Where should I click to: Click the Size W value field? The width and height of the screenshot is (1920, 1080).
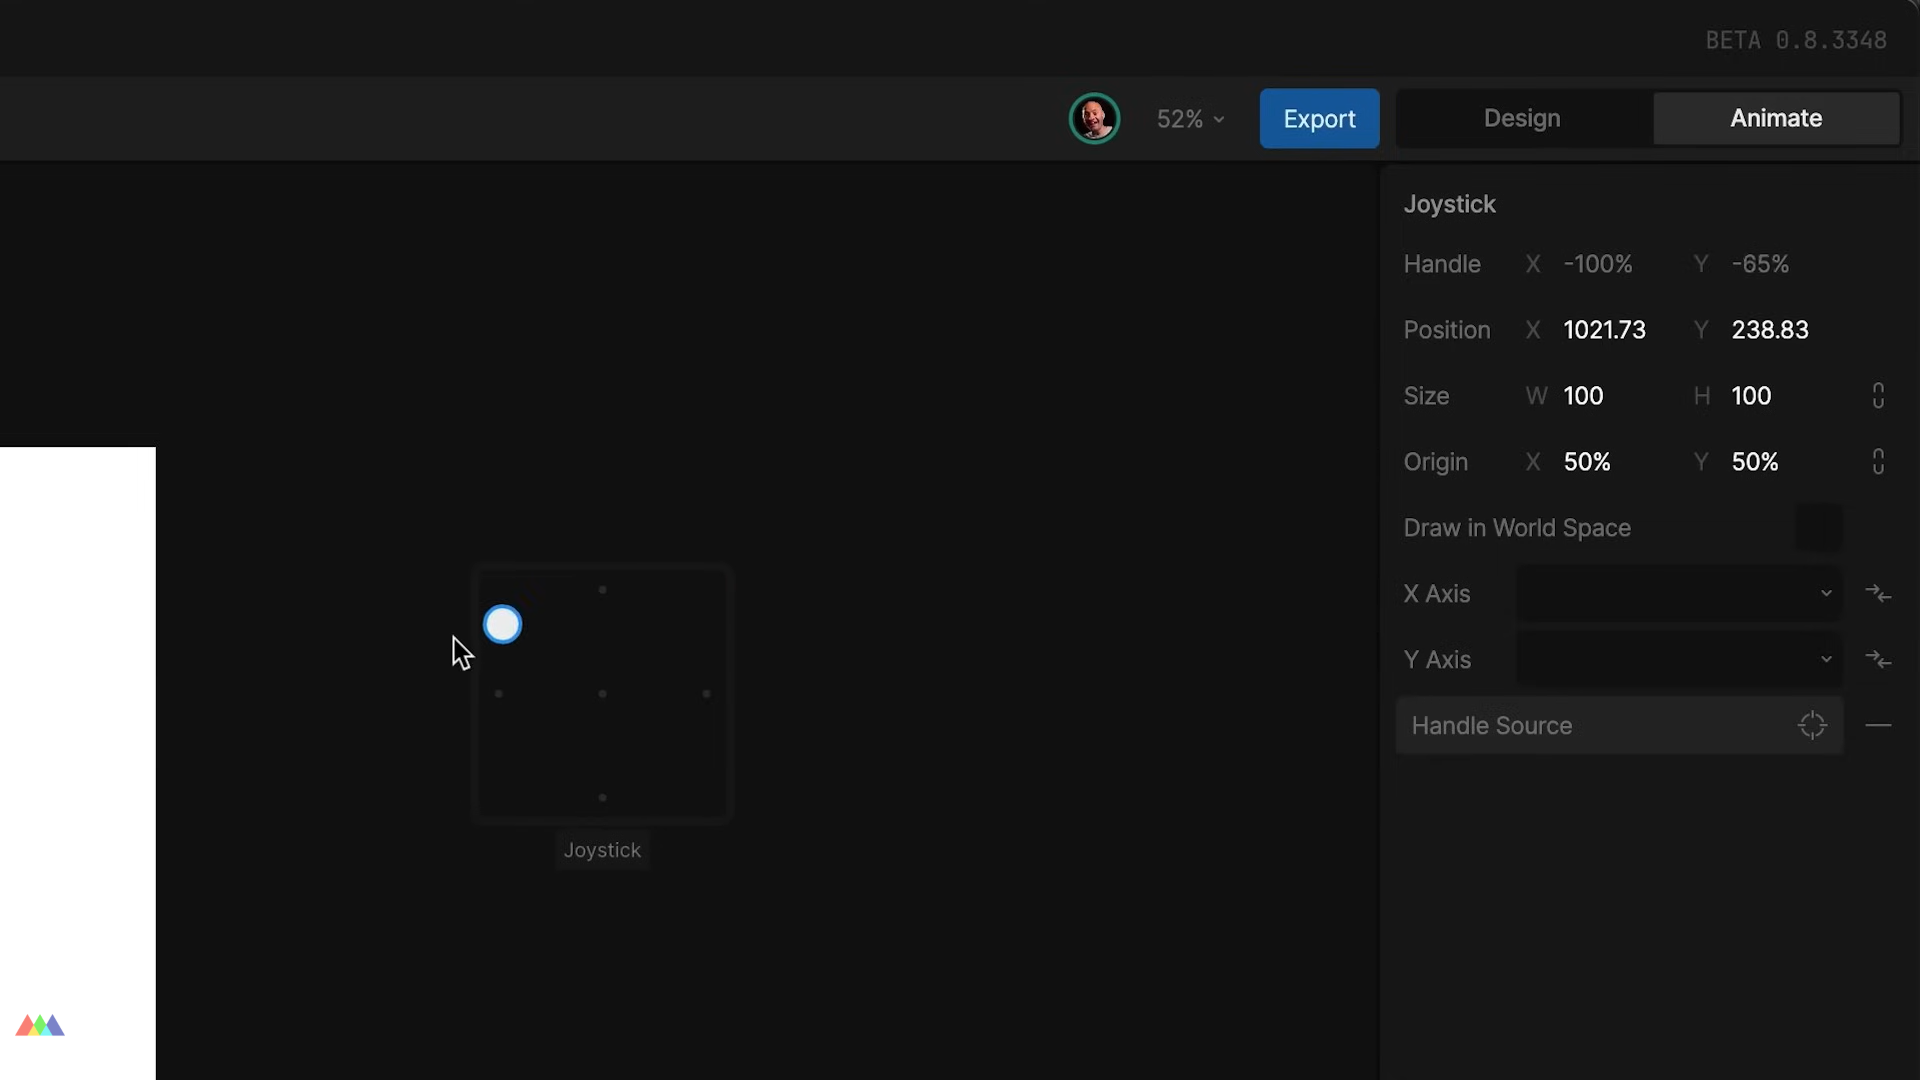tap(1583, 396)
